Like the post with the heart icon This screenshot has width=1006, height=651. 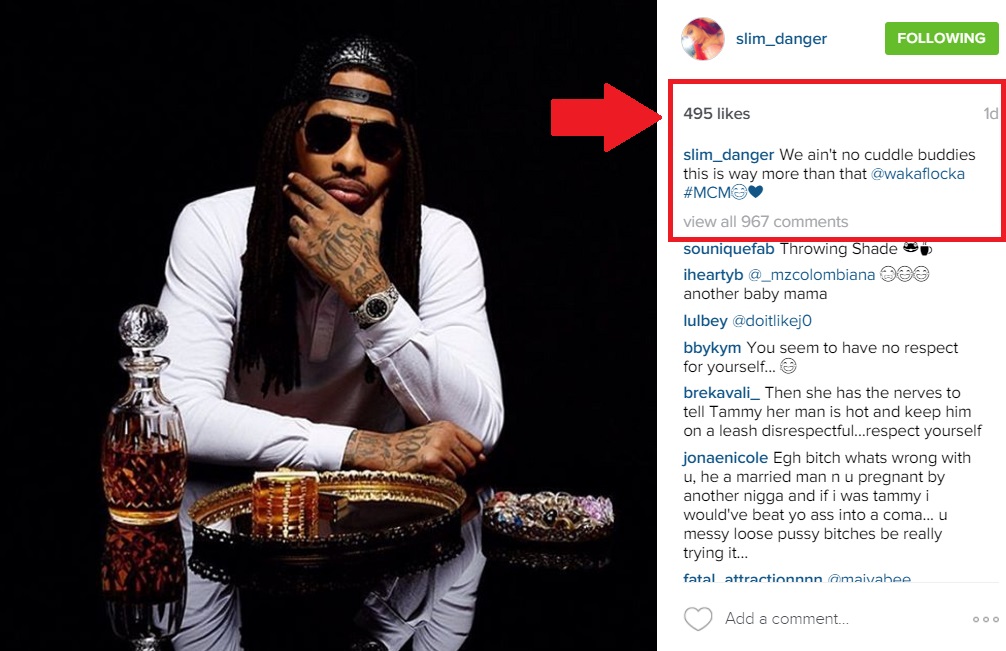(x=698, y=619)
